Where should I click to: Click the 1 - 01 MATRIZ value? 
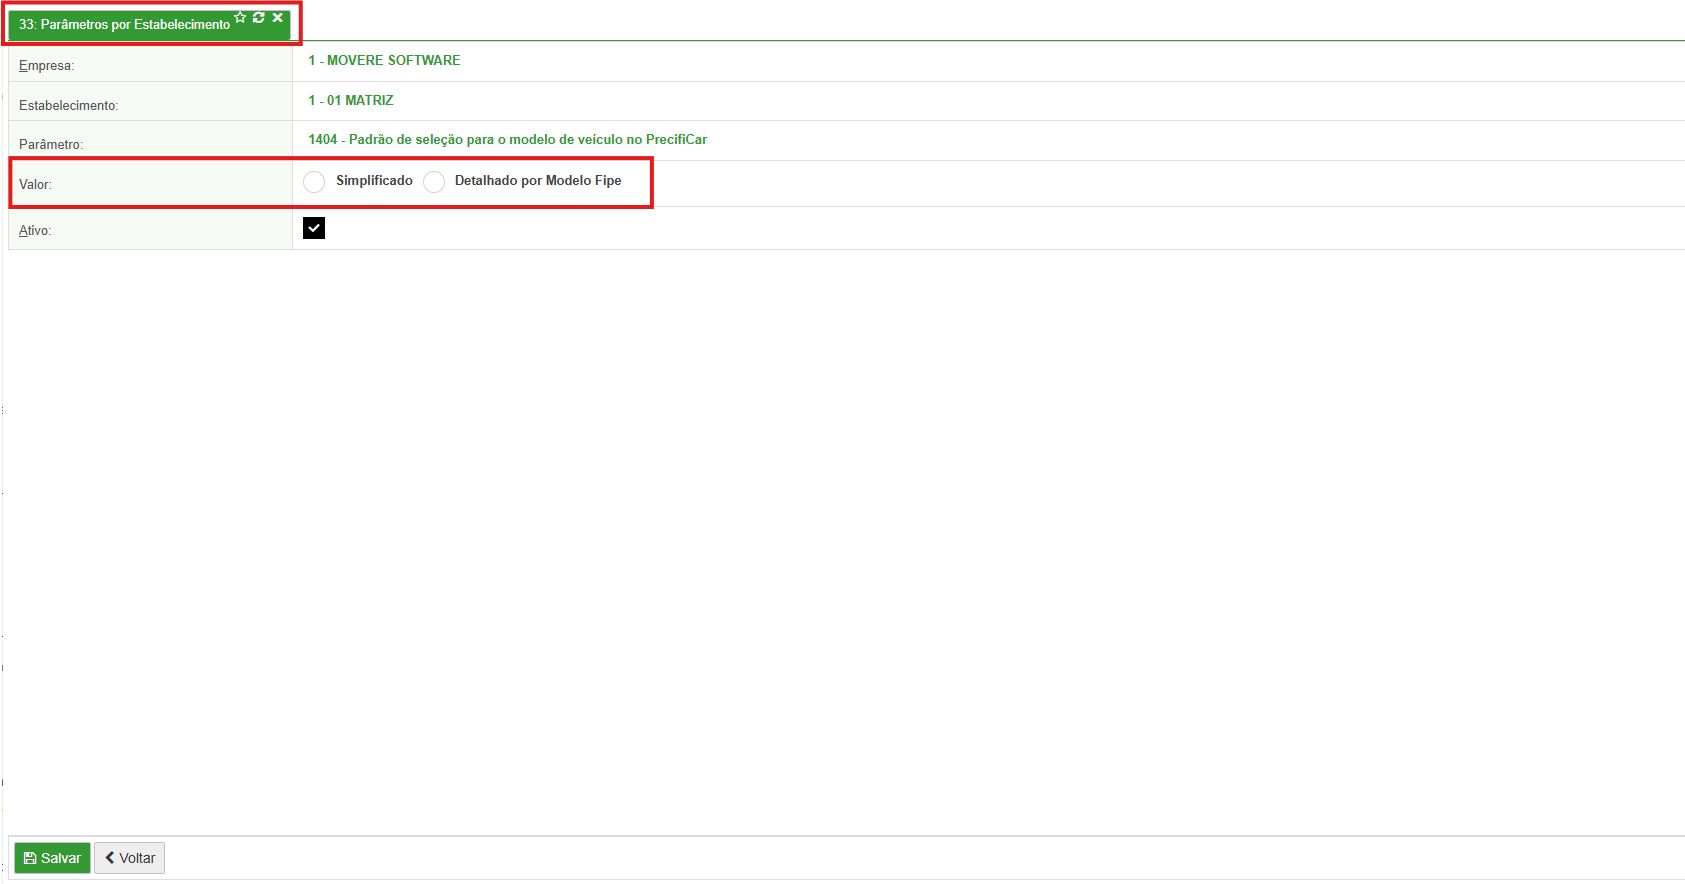click(x=351, y=100)
